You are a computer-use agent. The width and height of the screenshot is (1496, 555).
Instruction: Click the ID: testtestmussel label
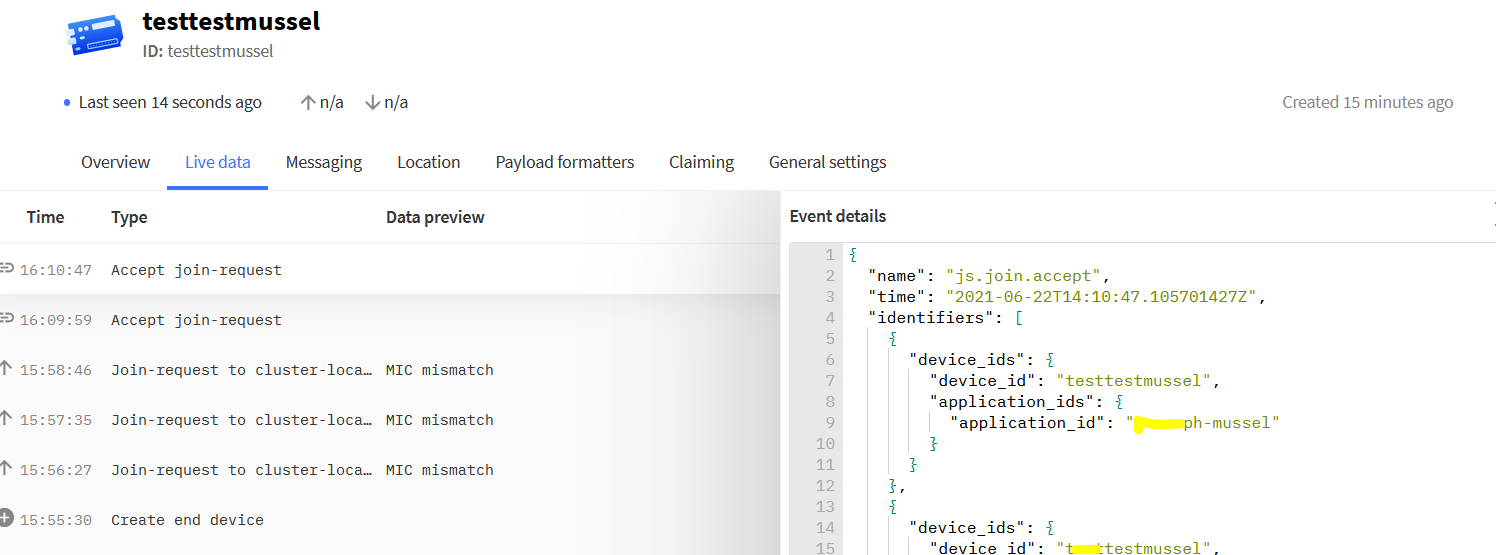click(x=208, y=51)
